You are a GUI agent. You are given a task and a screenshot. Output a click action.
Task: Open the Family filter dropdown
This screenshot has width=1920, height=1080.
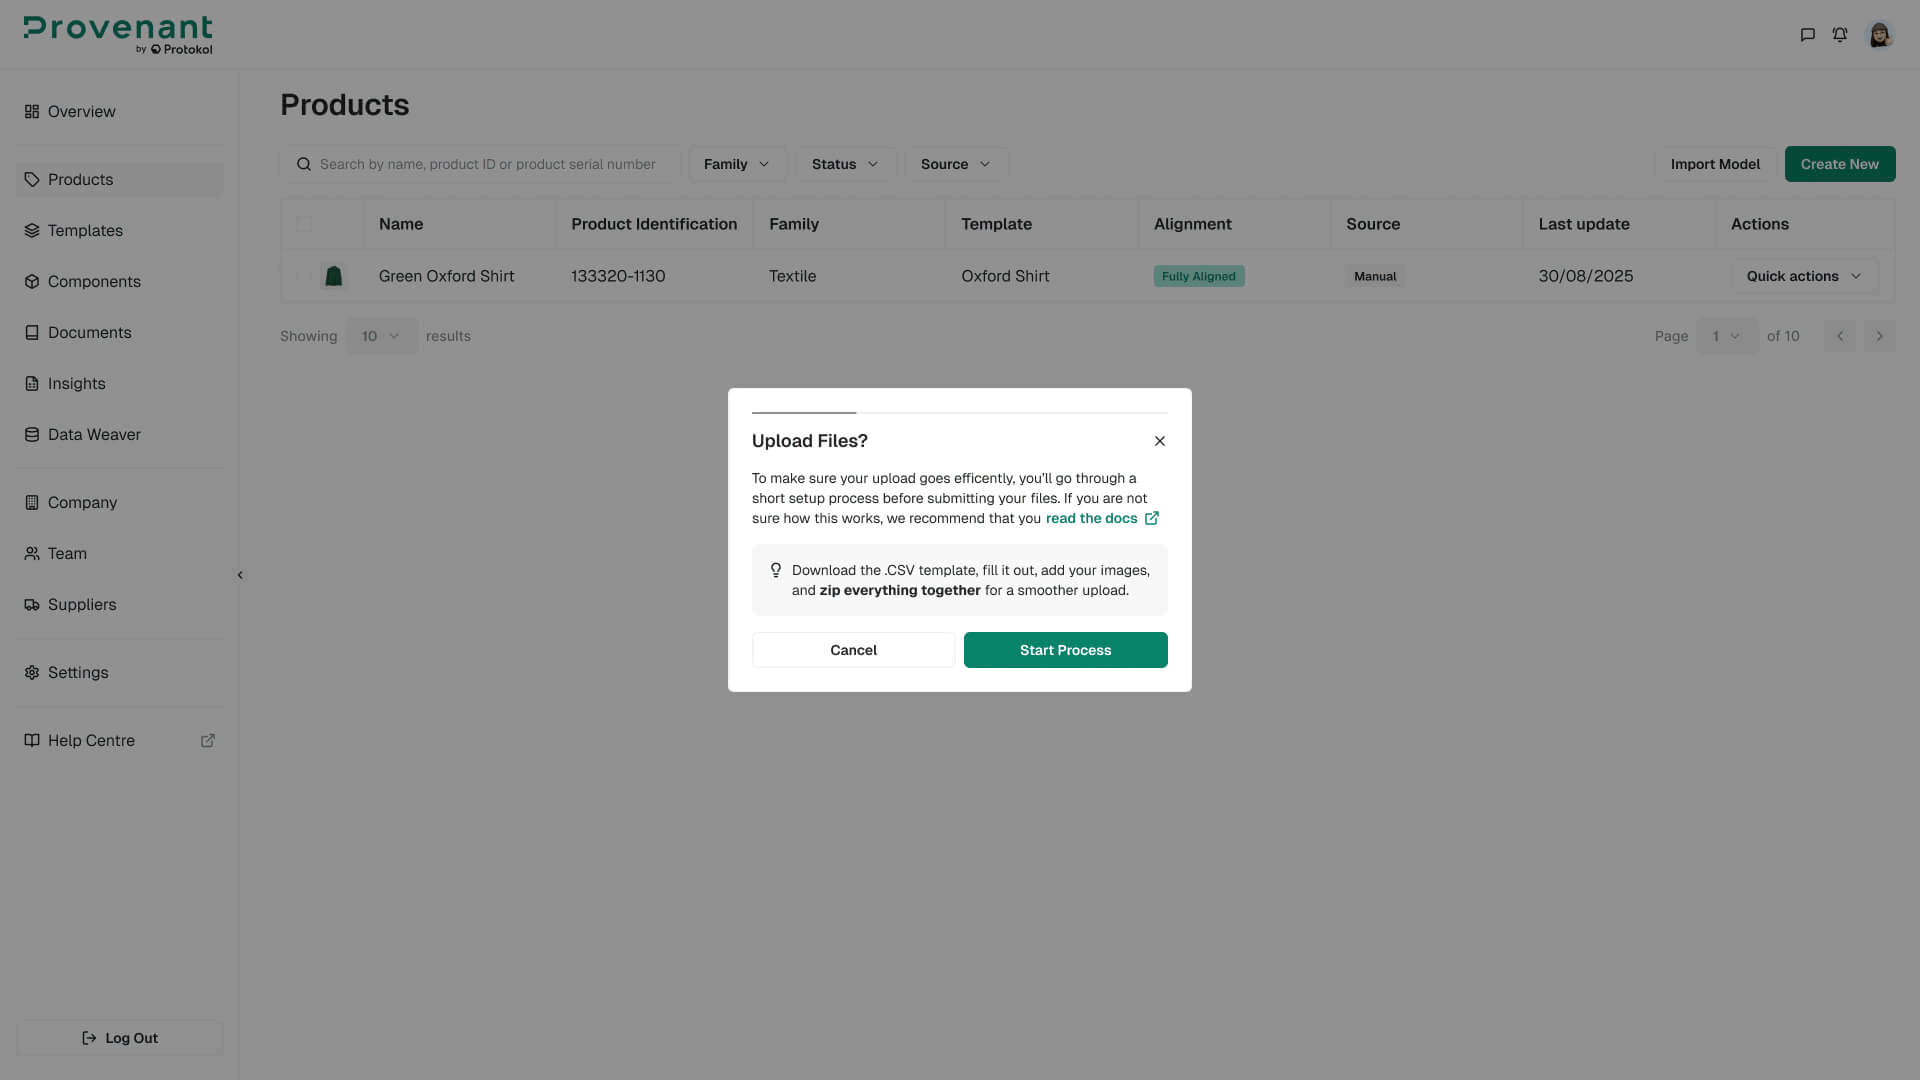tap(737, 164)
